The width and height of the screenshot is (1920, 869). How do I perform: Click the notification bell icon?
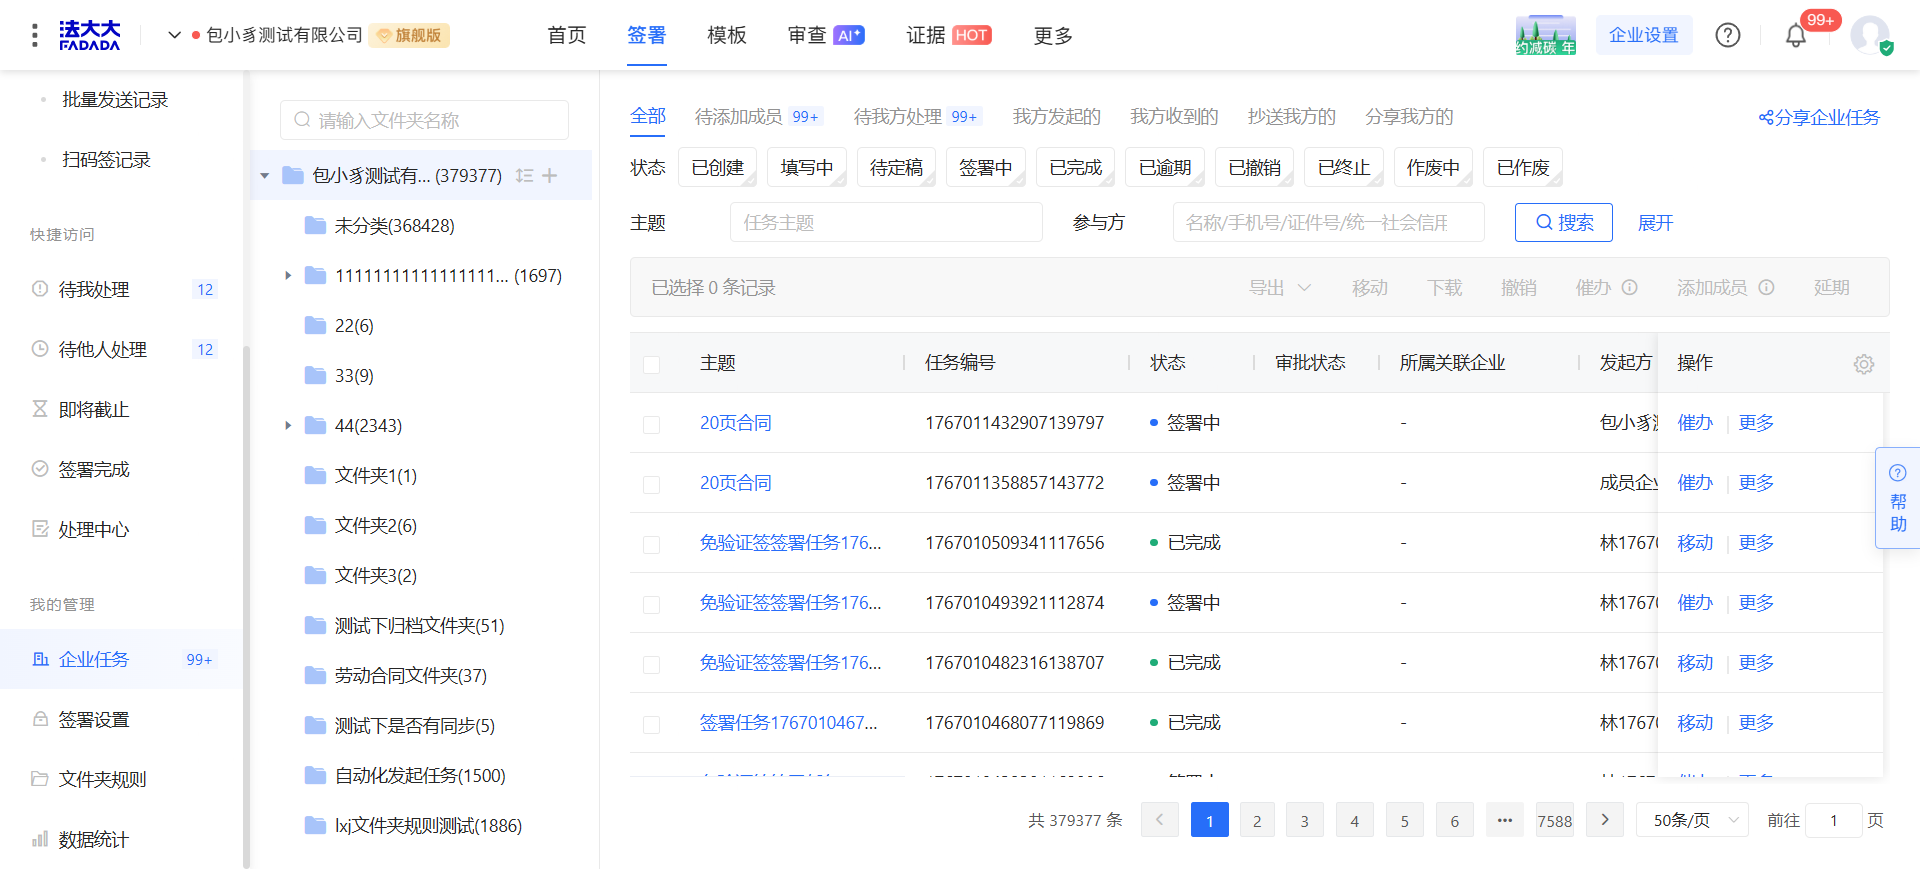1796,36
